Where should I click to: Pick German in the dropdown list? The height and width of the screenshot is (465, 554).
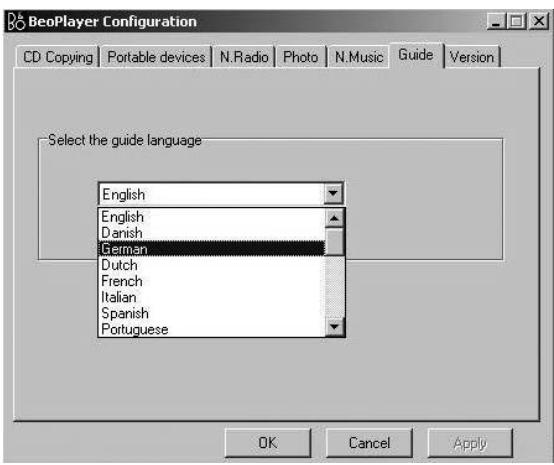tap(211, 249)
